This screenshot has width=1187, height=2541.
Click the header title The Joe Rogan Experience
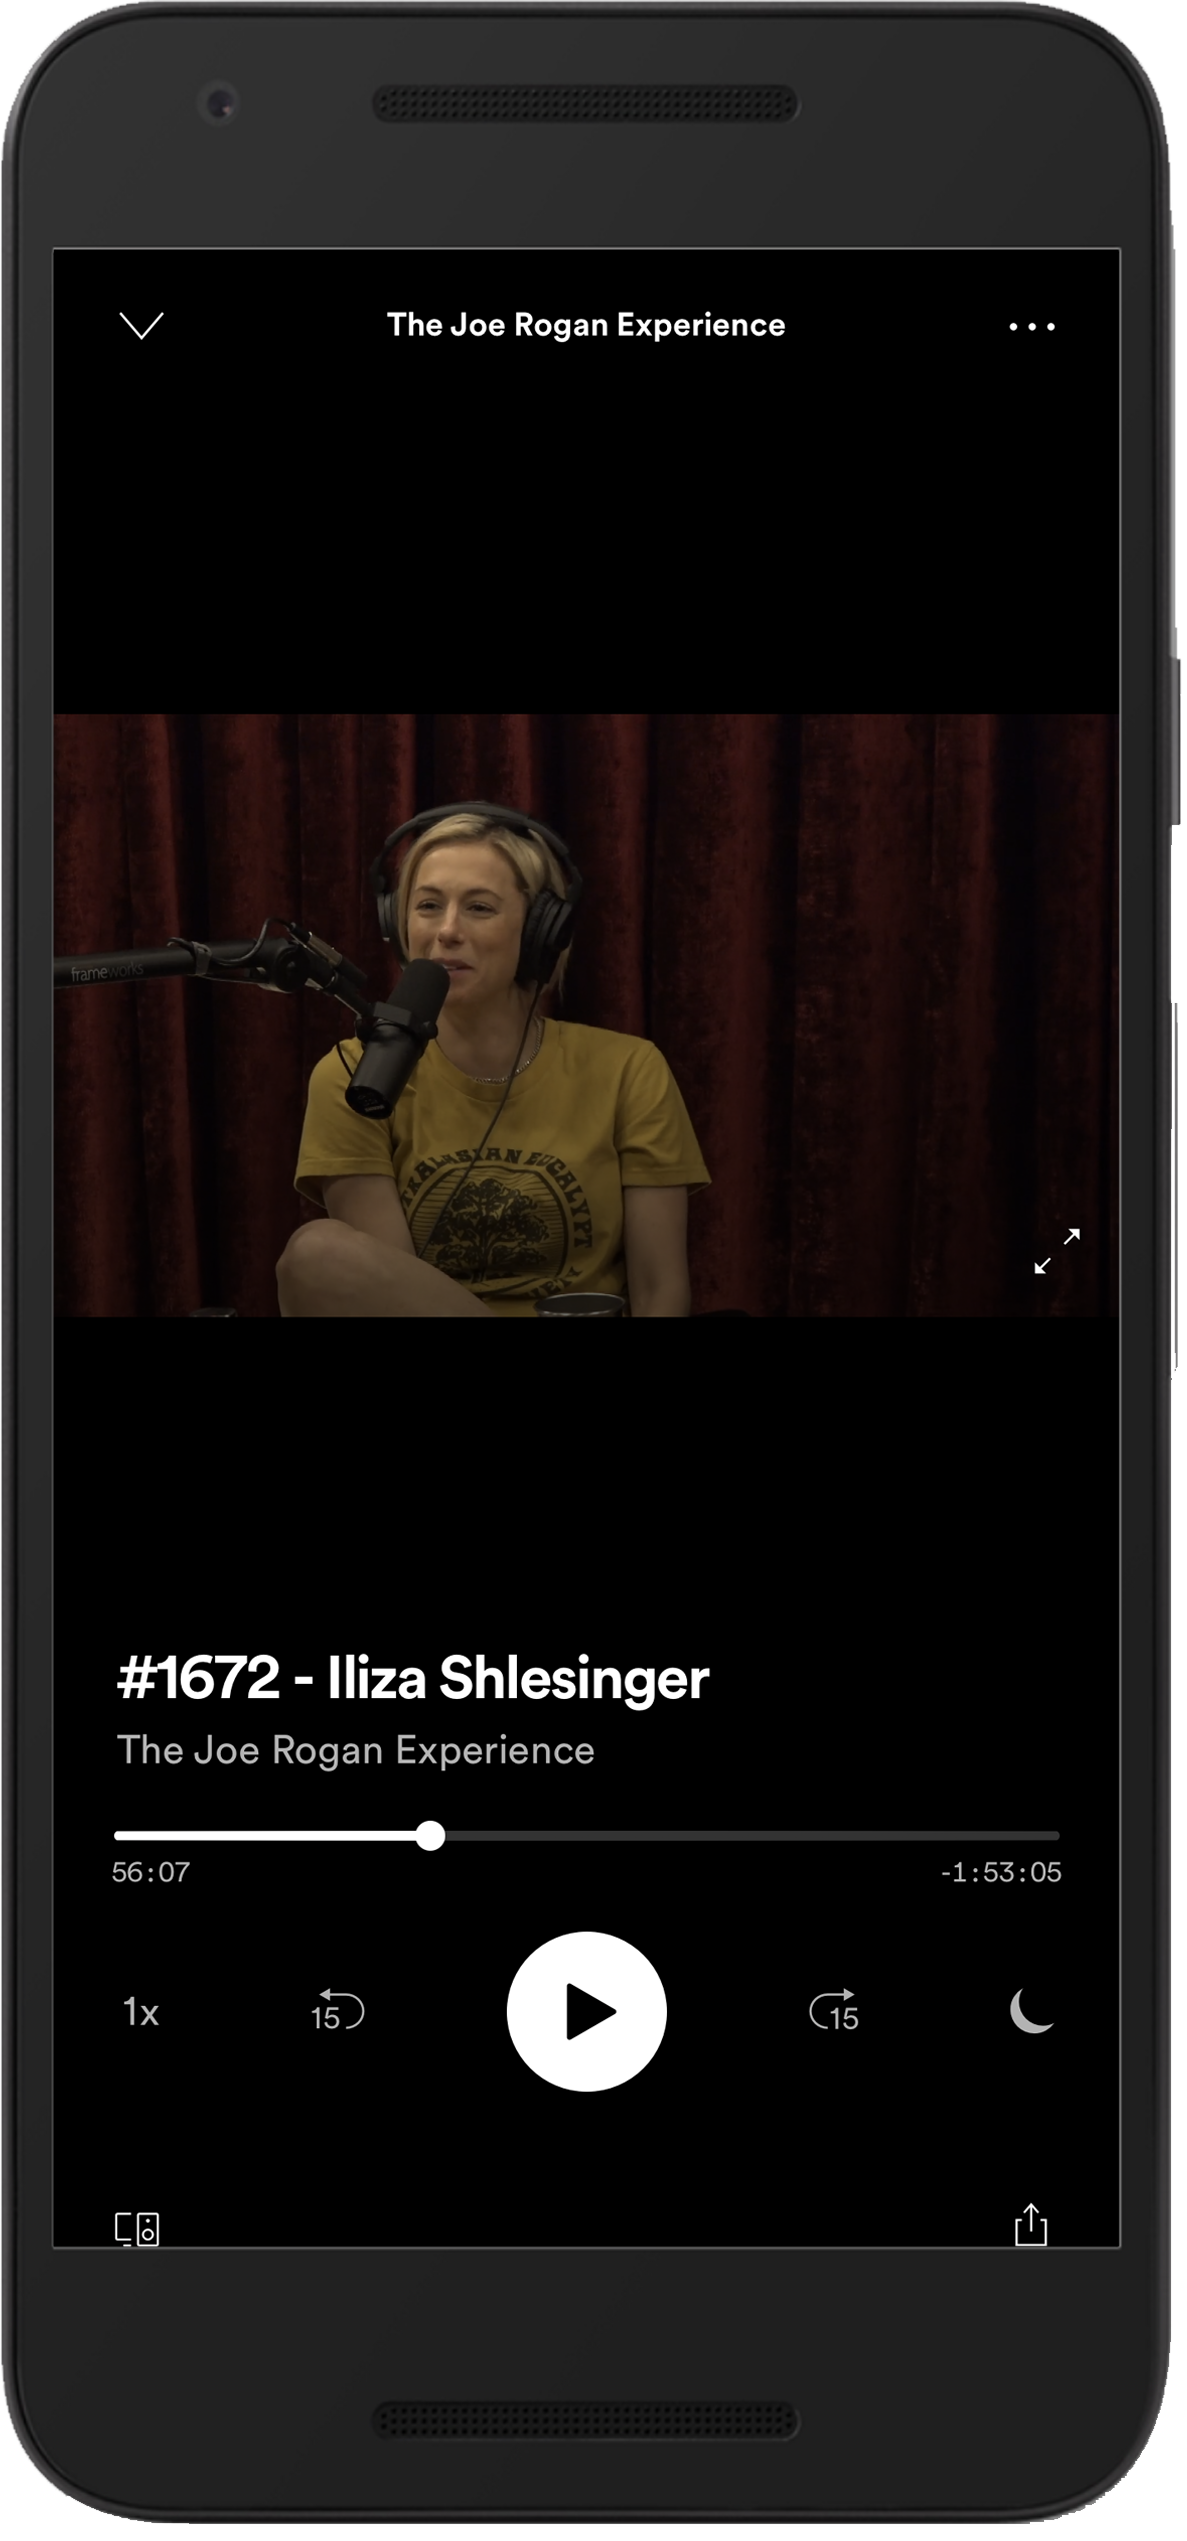coord(586,325)
